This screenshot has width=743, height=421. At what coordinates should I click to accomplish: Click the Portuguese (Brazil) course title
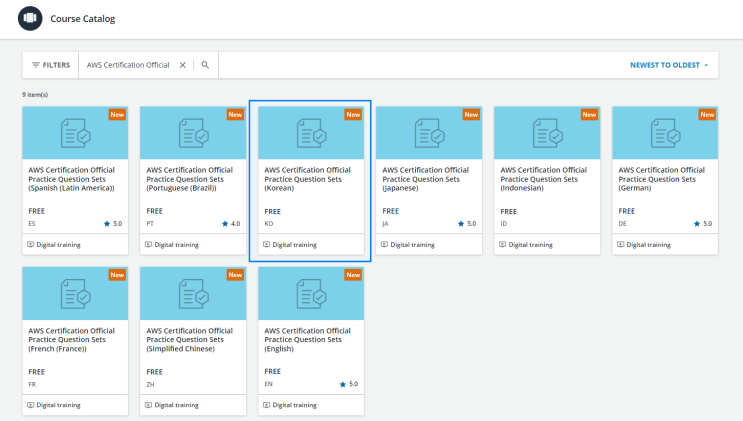tap(190, 179)
